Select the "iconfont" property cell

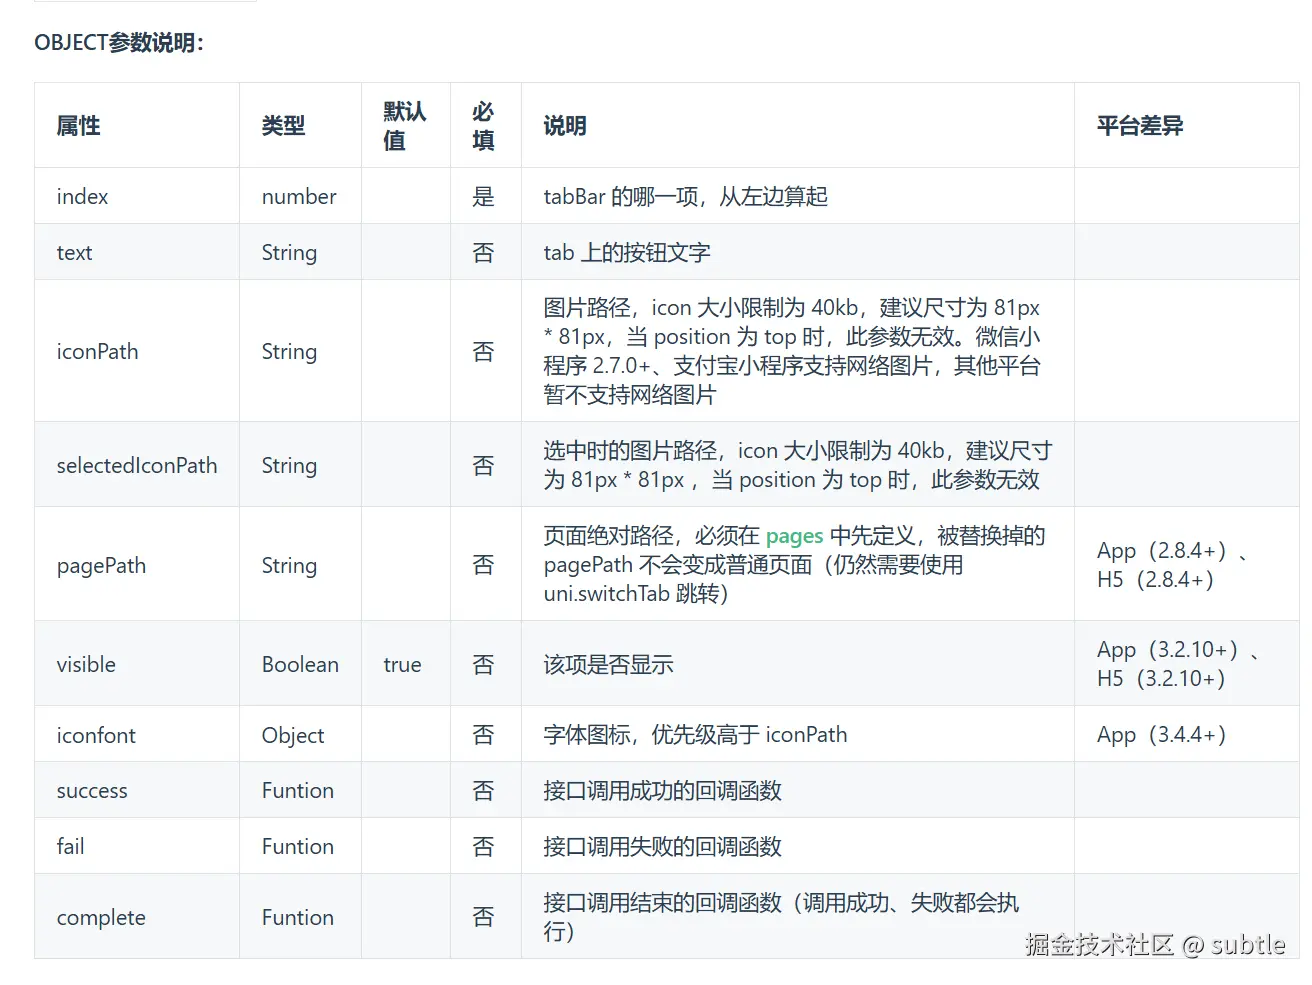click(x=96, y=736)
